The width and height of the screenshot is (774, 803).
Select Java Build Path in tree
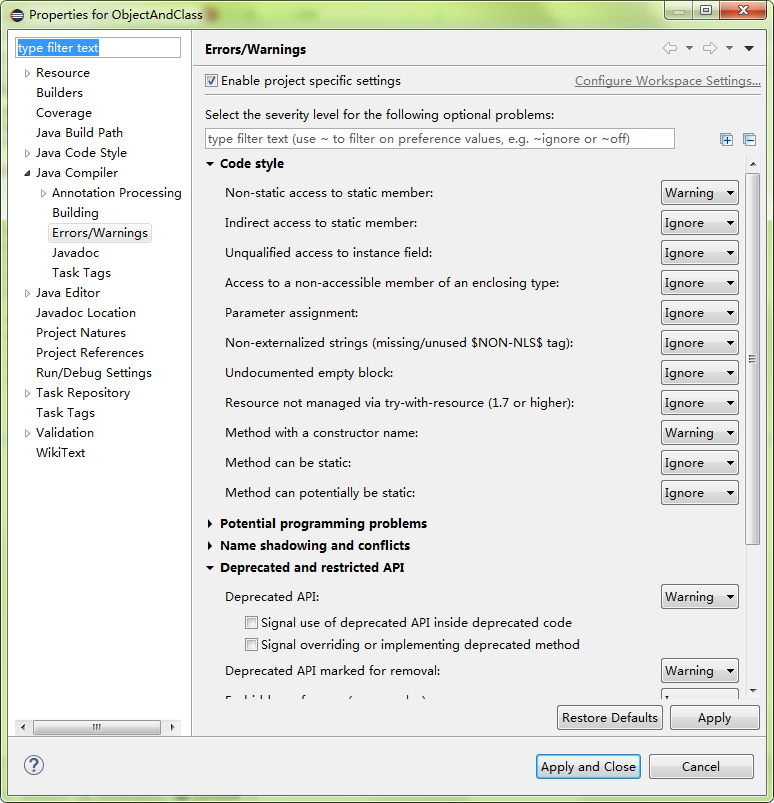point(79,133)
